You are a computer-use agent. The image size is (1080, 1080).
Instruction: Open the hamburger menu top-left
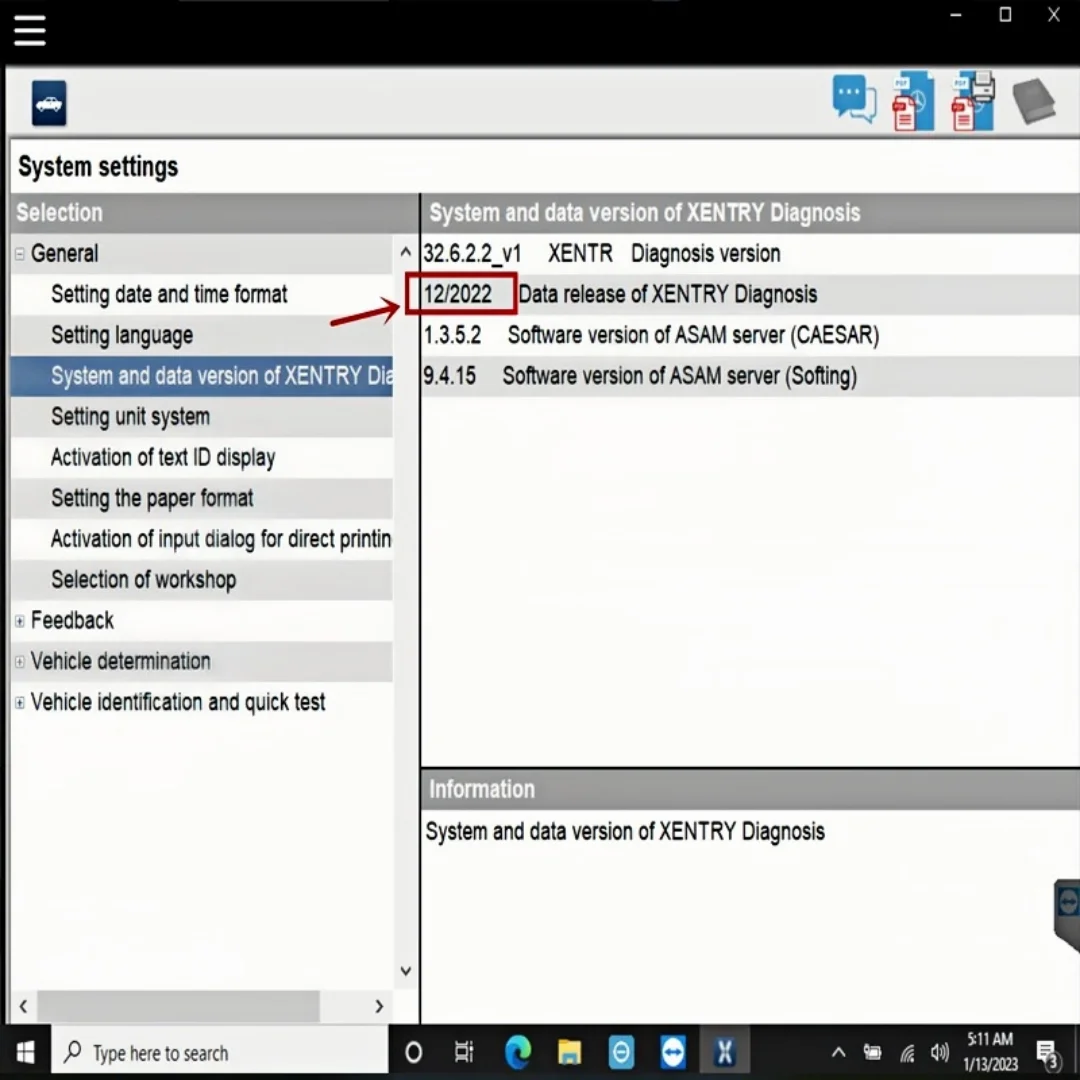pyautogui.click(x=30, y=30)
